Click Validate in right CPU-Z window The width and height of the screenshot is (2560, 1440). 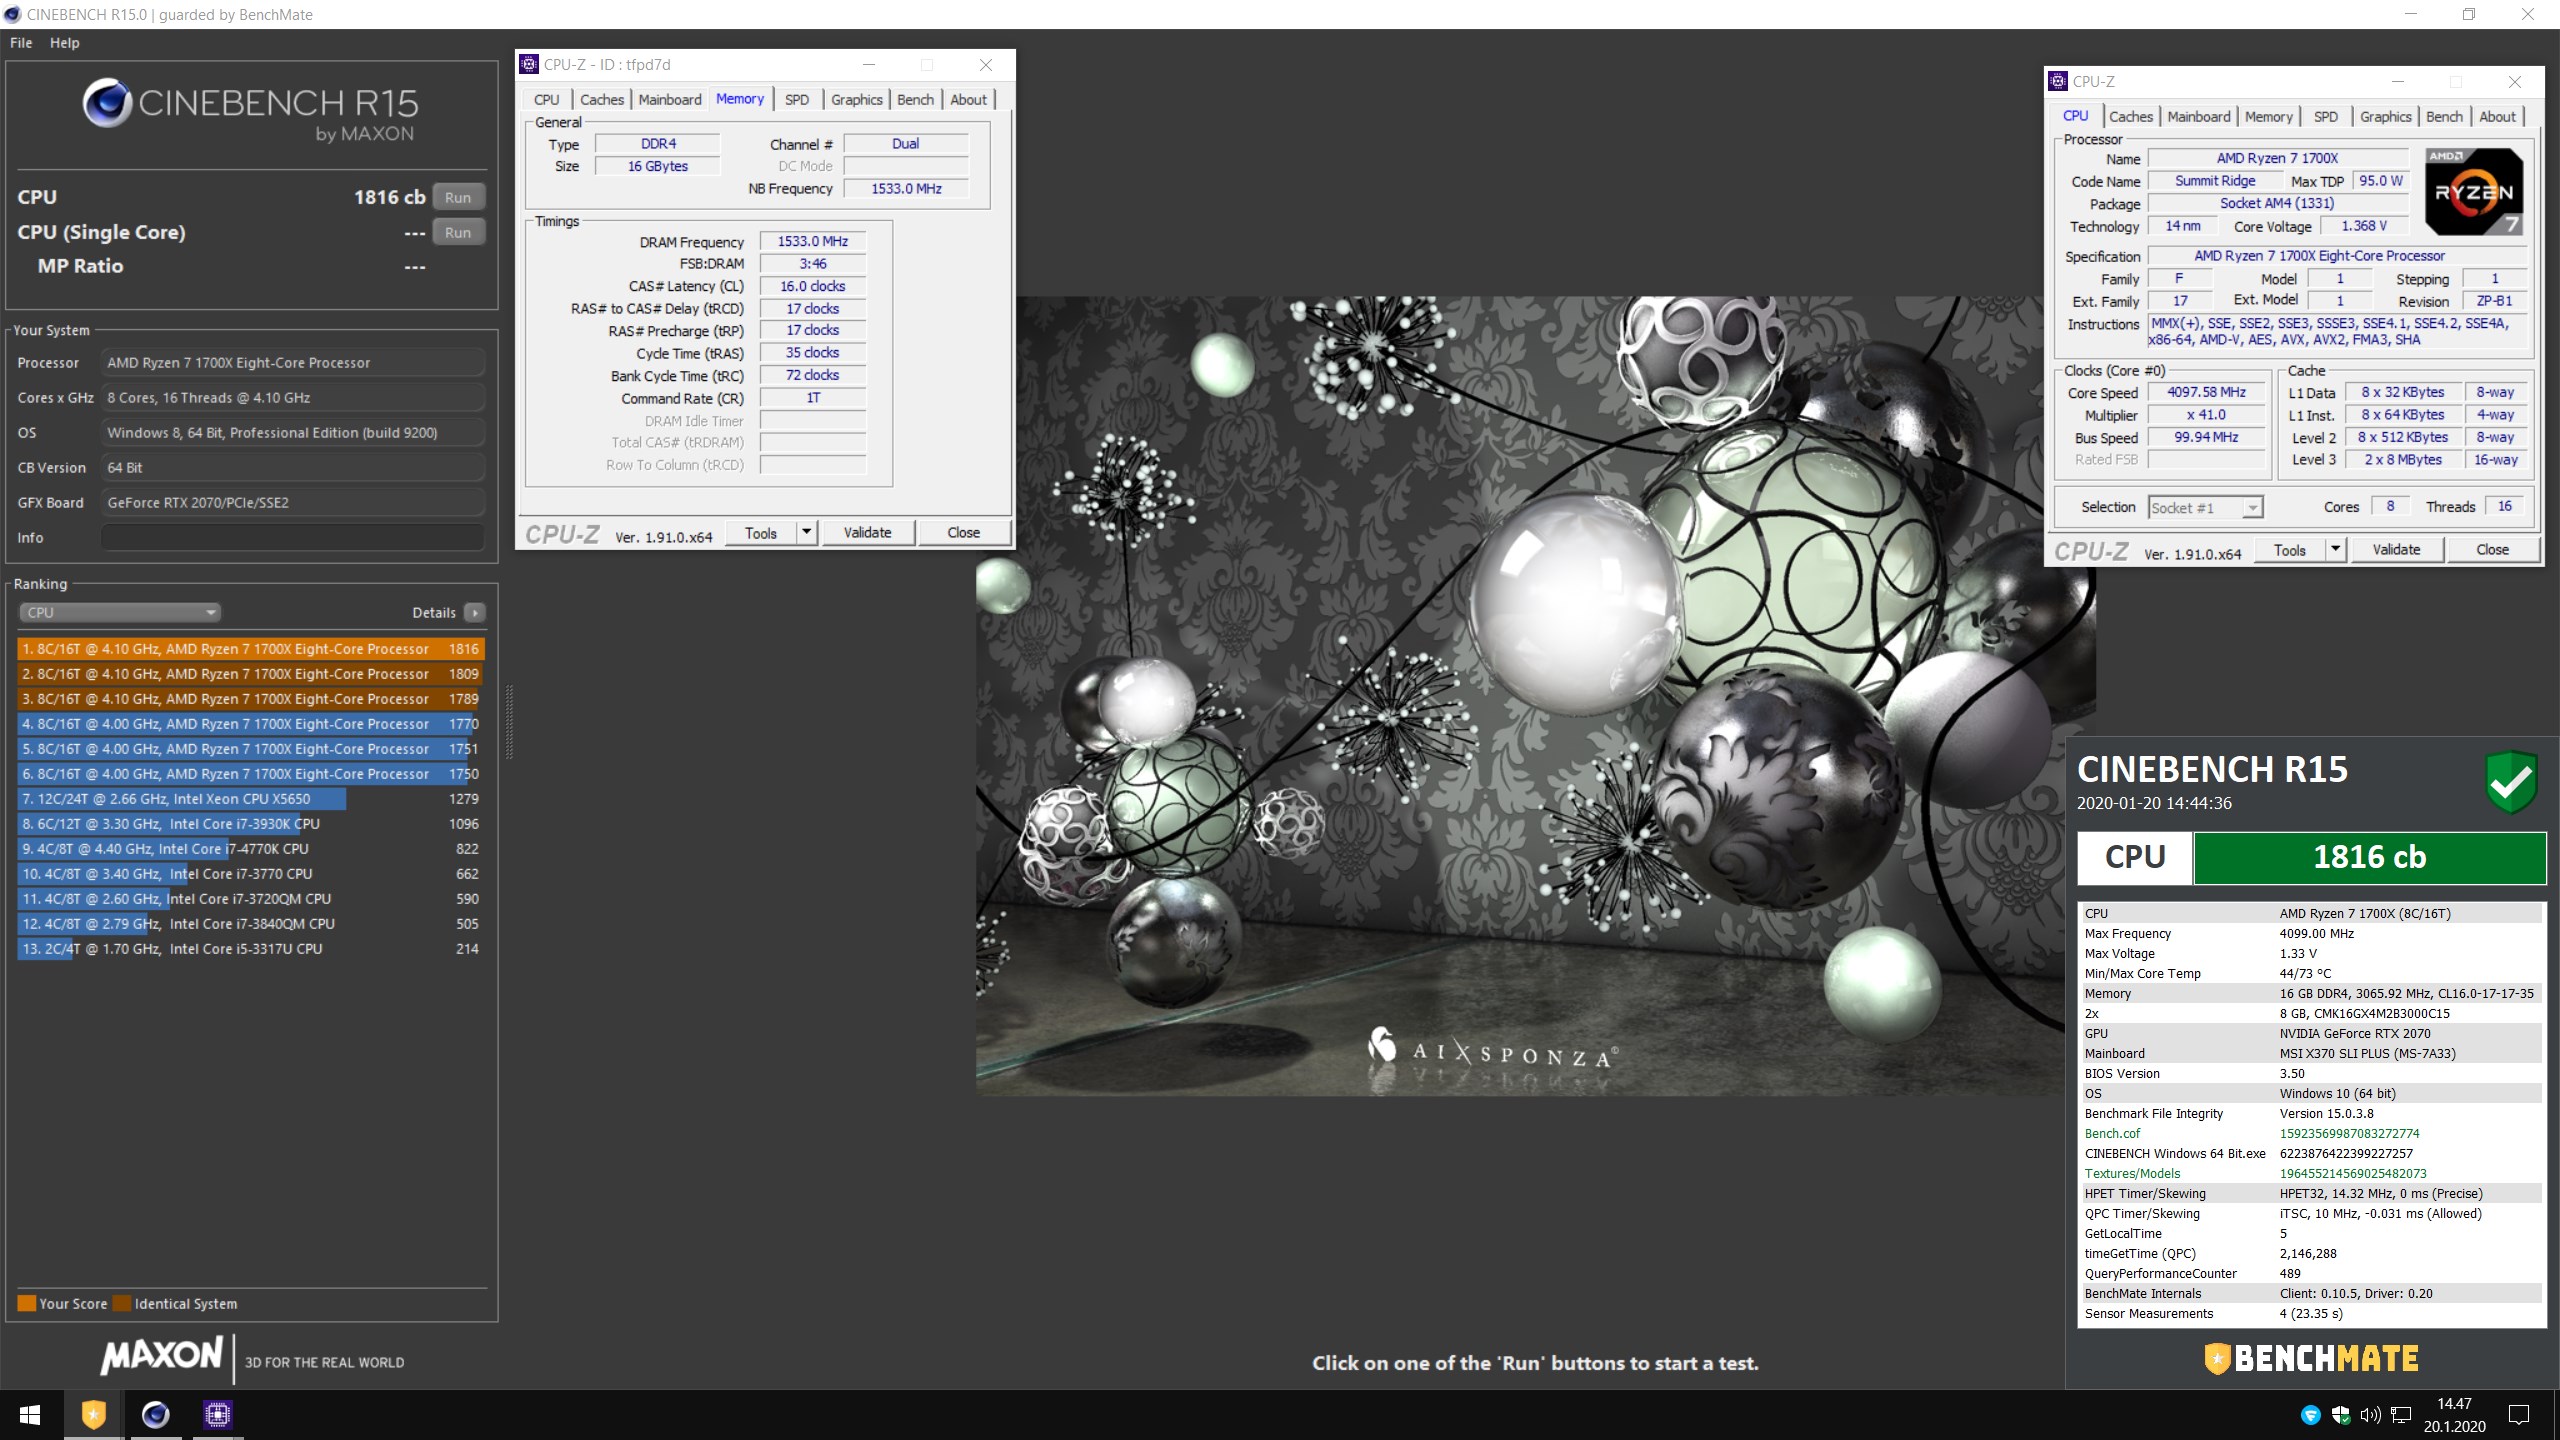pyautogui.click(x=2396, y=550)
